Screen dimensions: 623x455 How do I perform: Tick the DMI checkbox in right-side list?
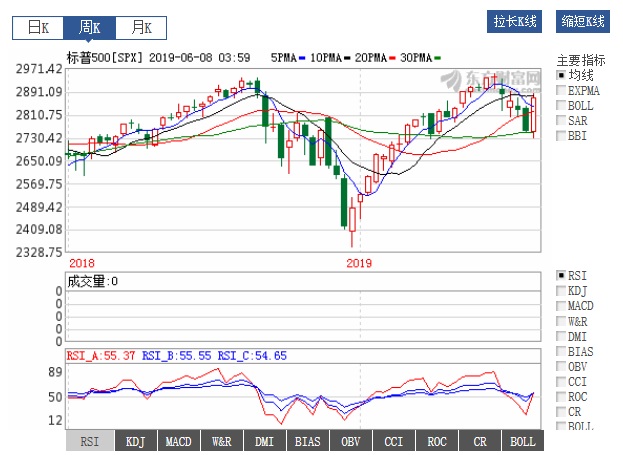[562, 337]
